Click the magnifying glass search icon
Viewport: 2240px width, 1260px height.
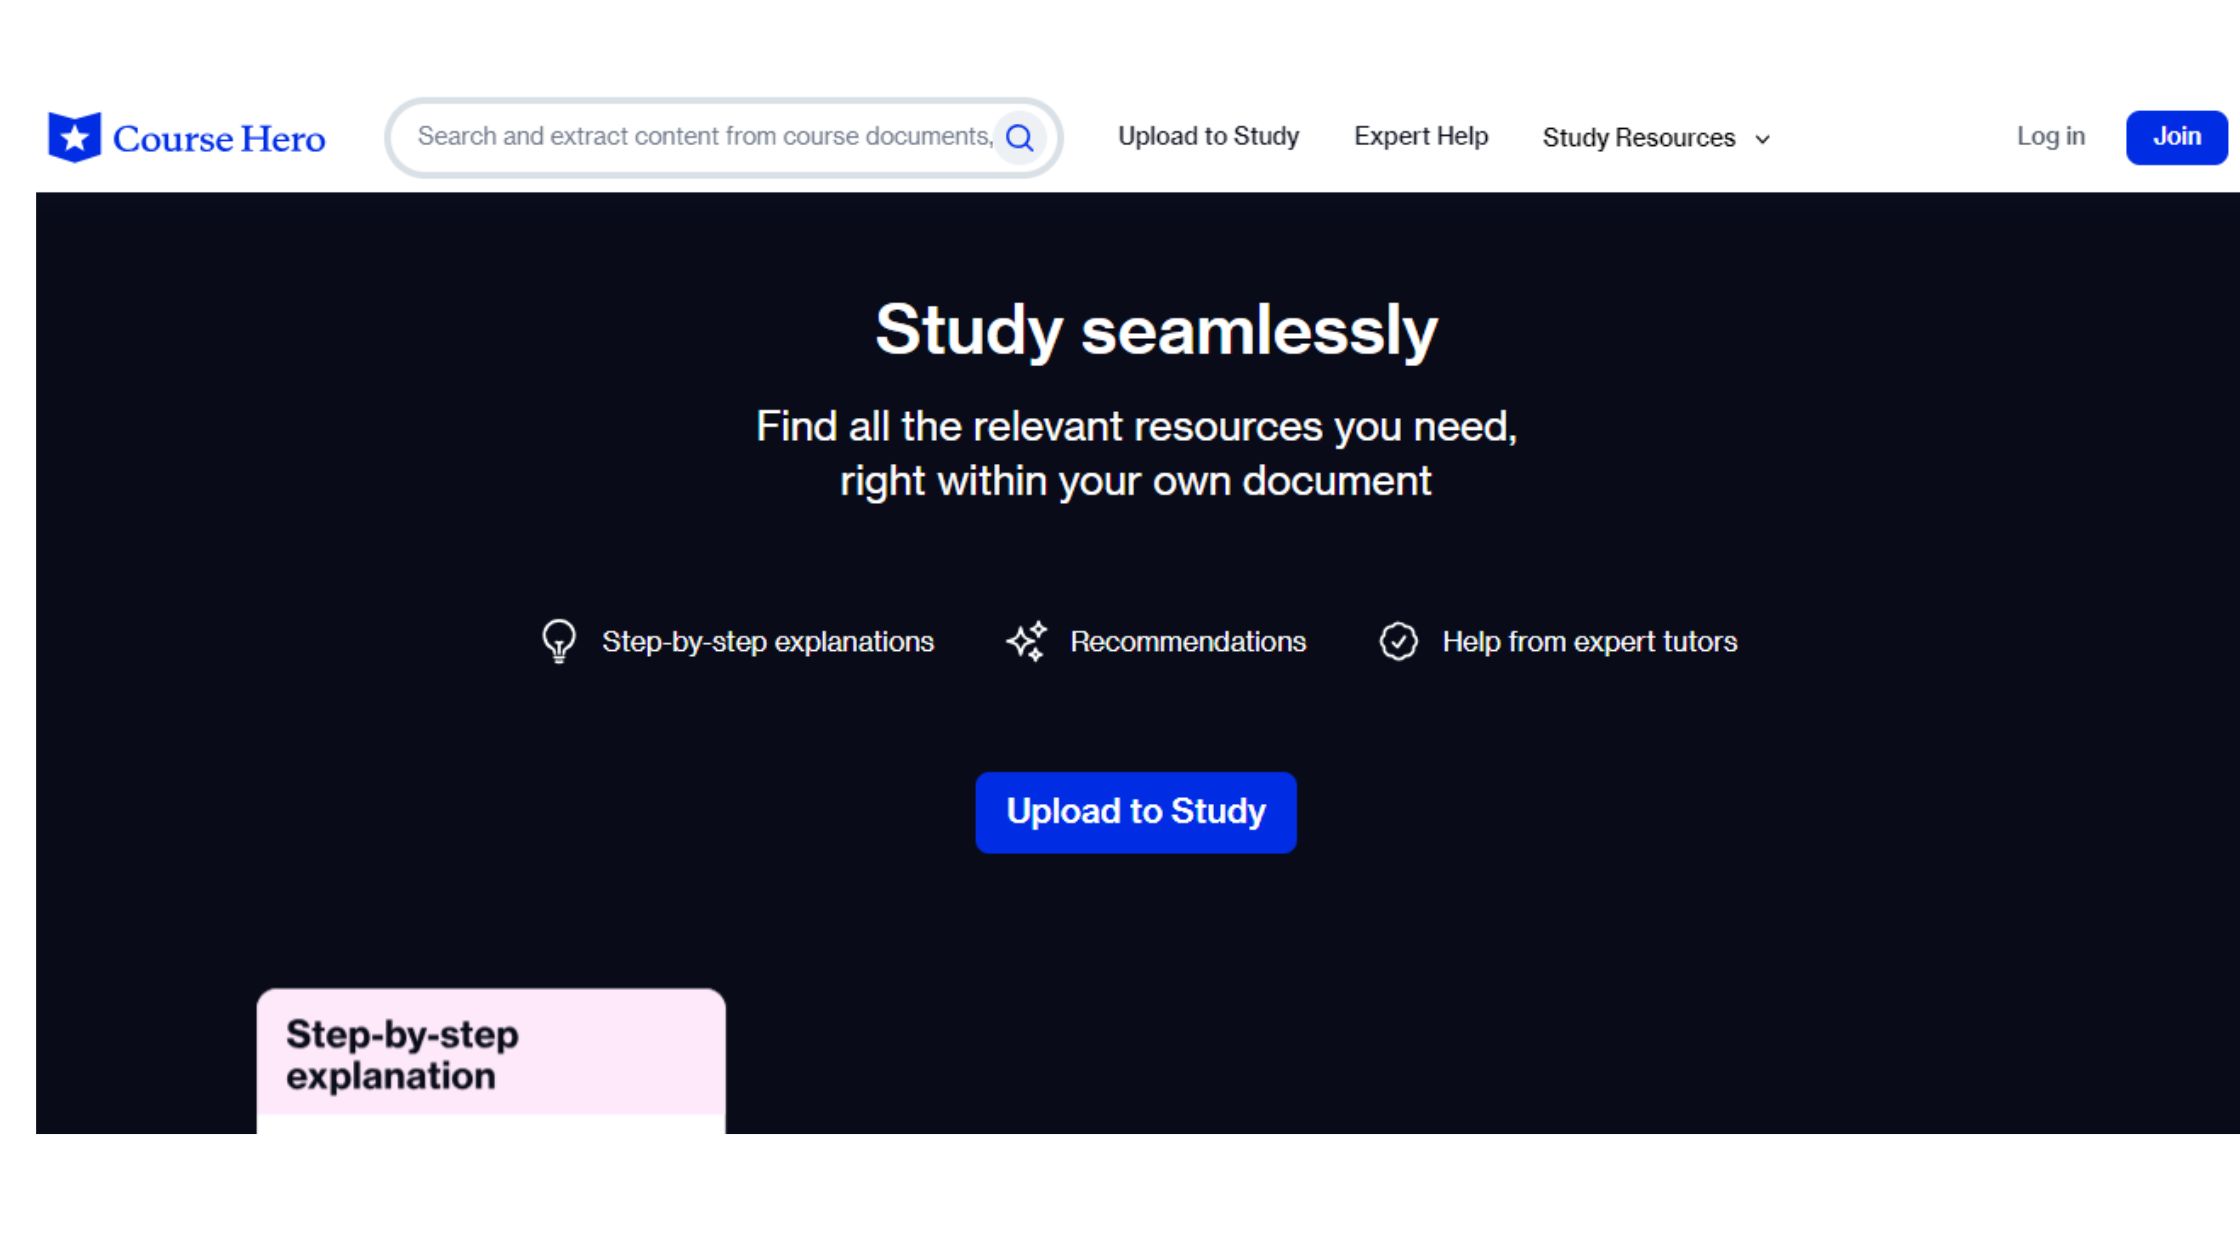1019,137
